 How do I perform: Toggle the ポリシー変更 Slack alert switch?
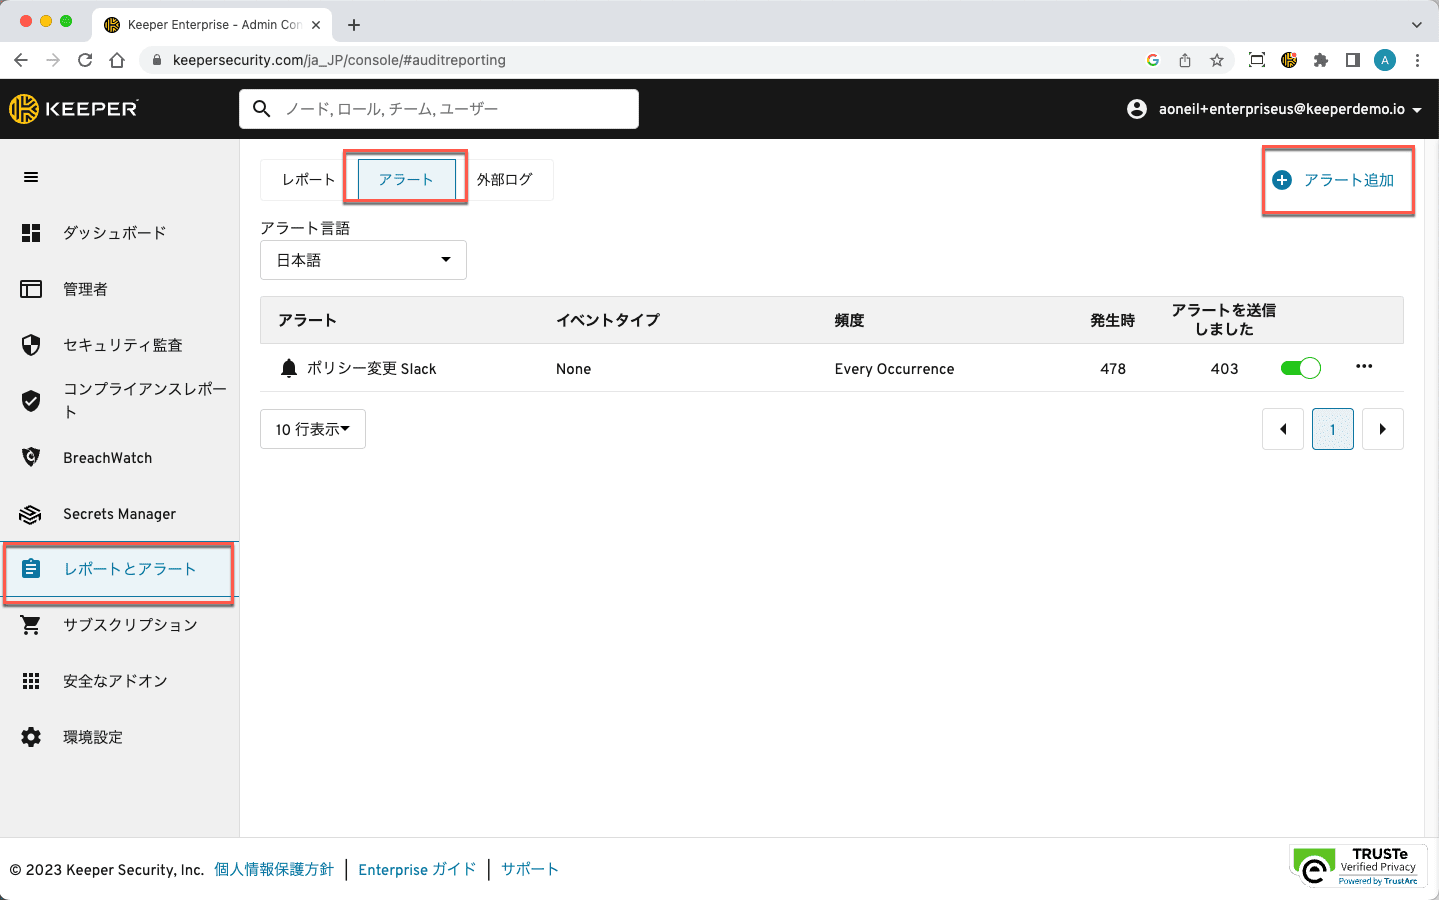(1300, 368)
